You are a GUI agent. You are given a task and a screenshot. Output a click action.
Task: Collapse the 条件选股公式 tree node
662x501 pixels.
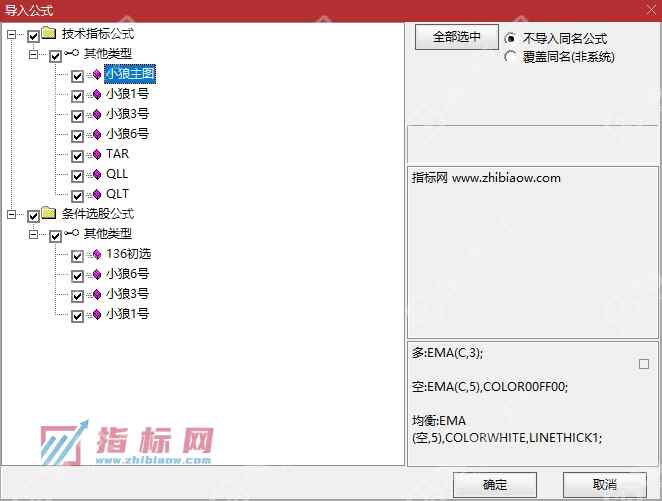pyautogui.click(x=12, y=214)
